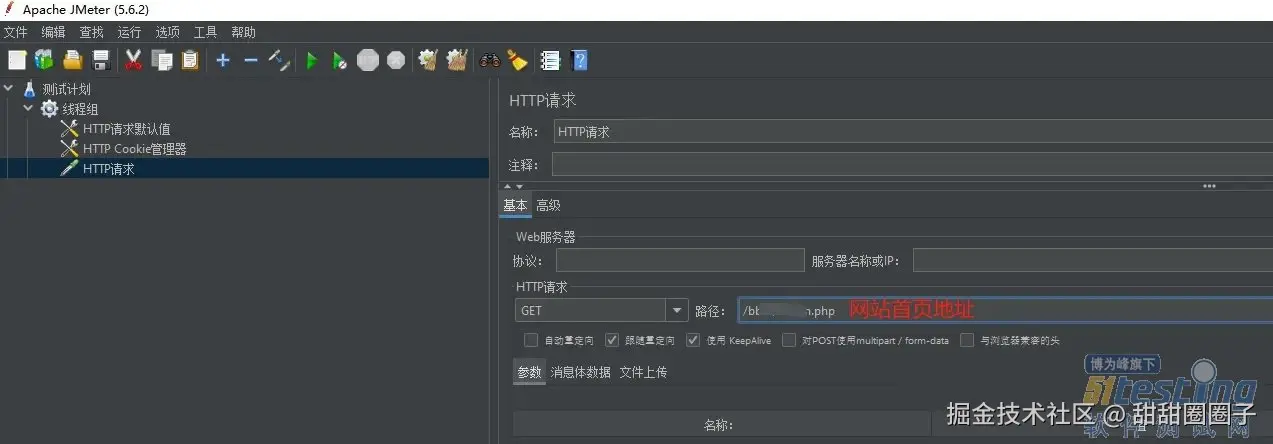Viewport: 1273px width, 444px height.
Task: Start the test with the green play icon
Action: 311,61
